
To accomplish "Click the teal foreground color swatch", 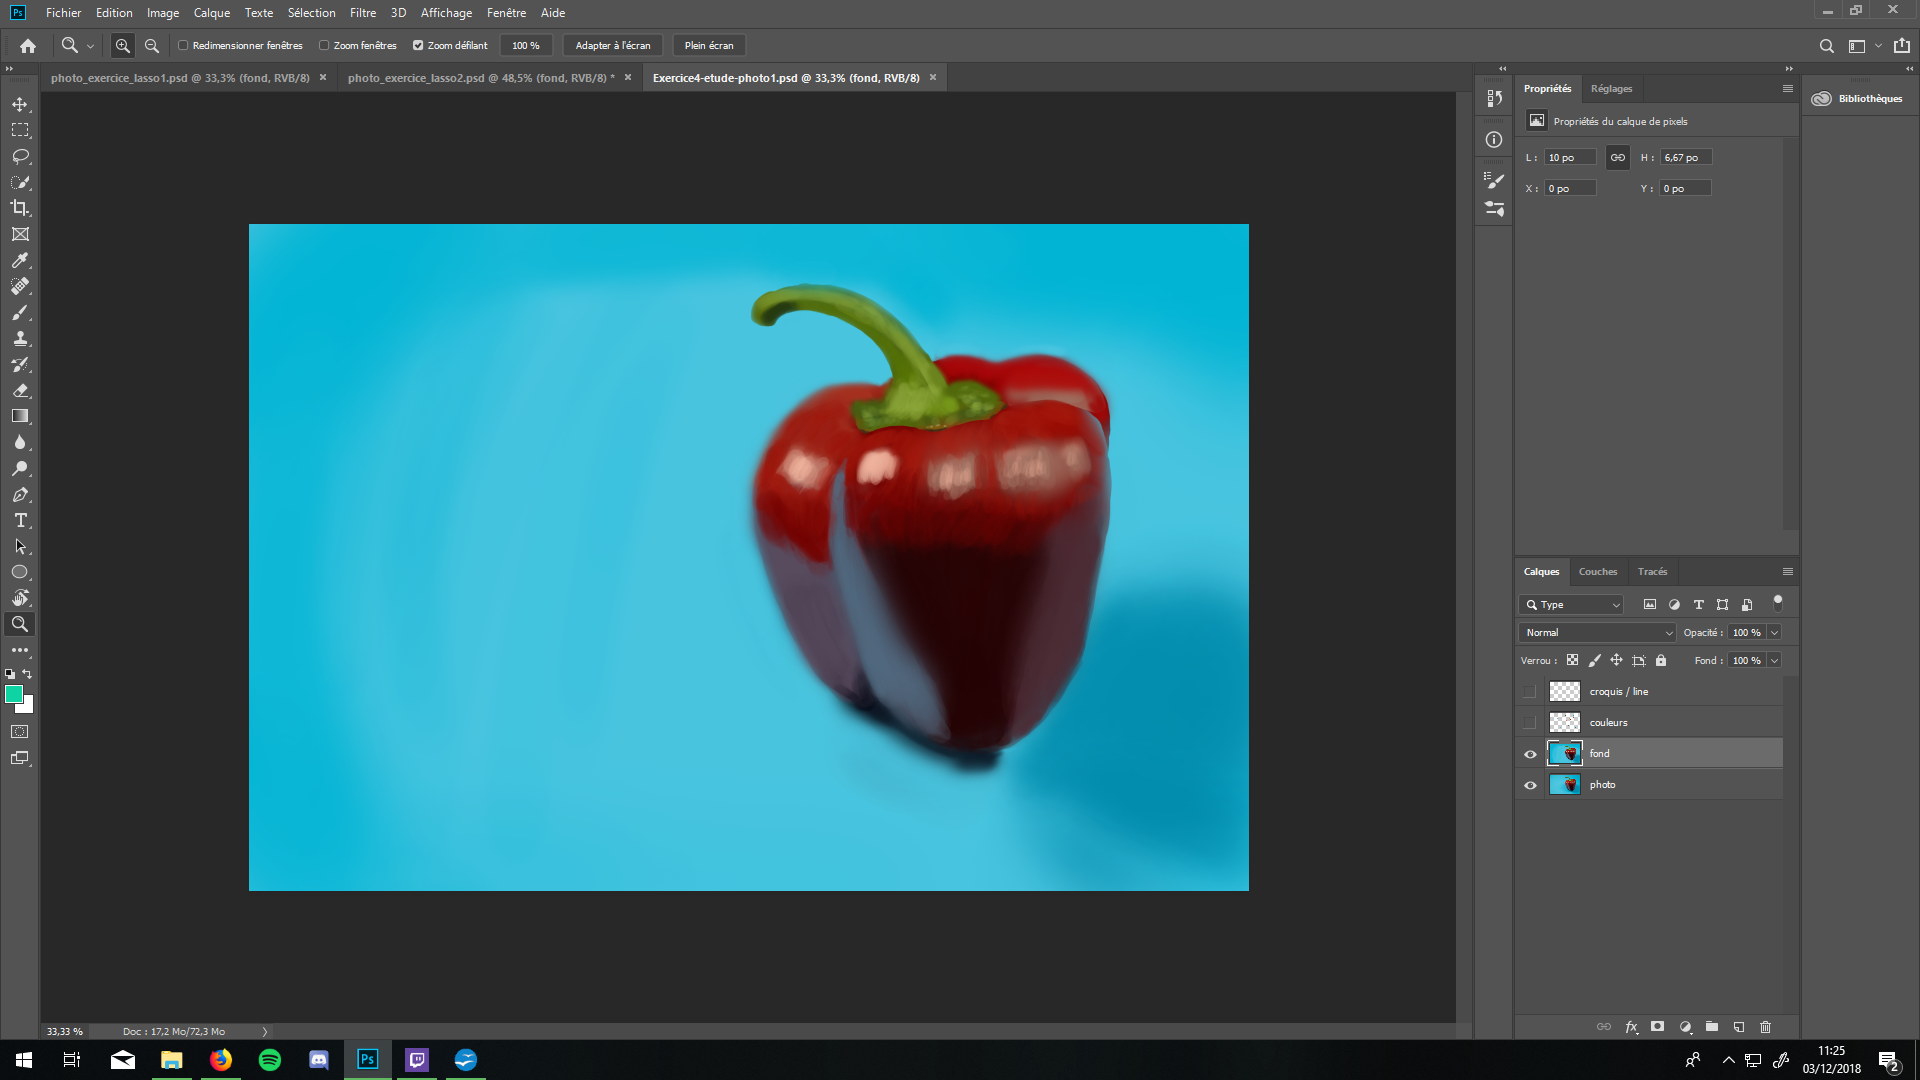I will [14, 693].
